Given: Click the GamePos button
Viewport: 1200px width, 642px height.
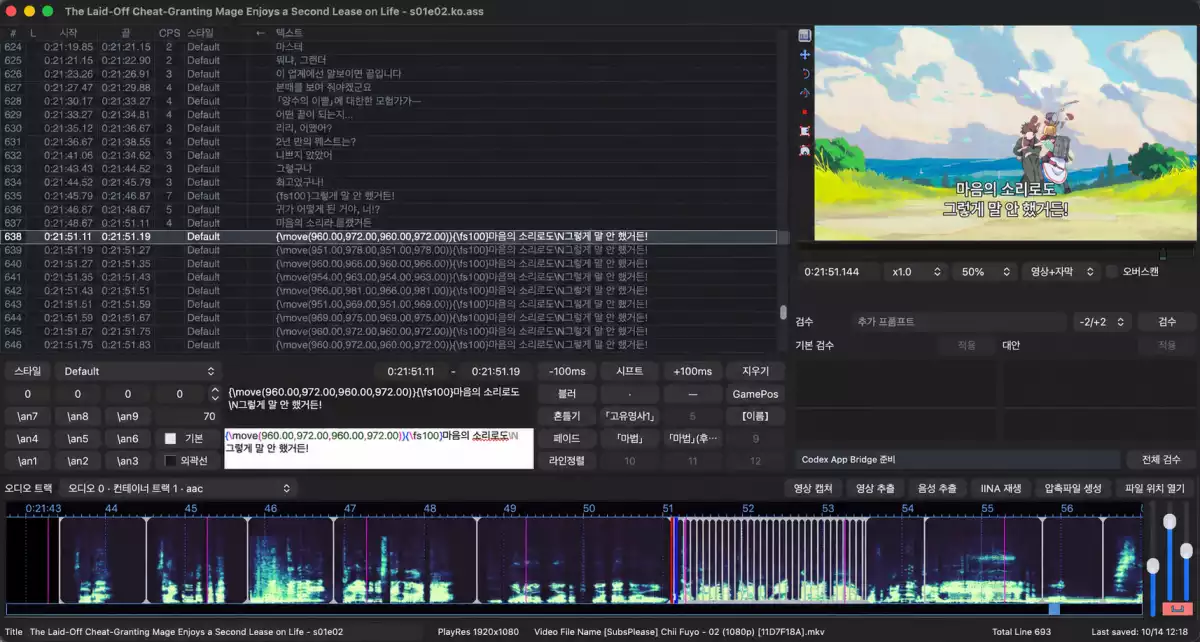Looking at the screenshot, I should pos(756,394).
